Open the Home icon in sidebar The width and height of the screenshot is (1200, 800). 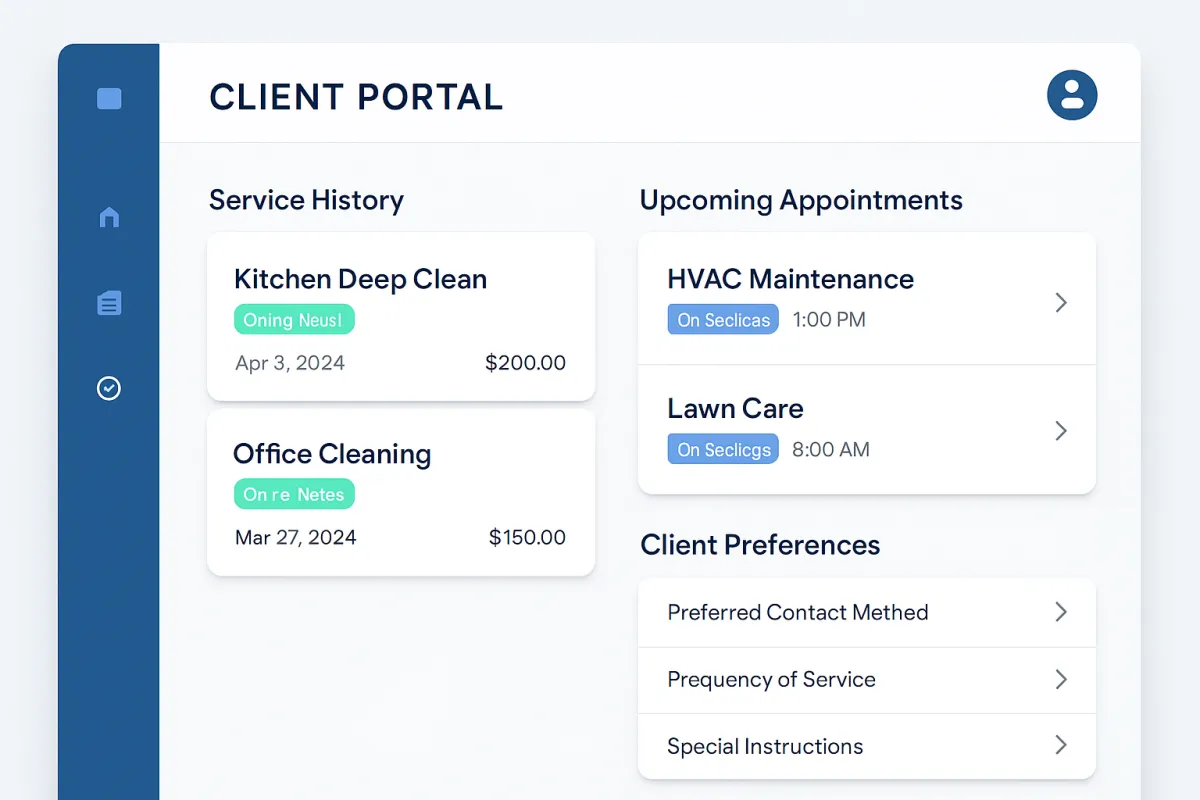(x=109, y=217)
